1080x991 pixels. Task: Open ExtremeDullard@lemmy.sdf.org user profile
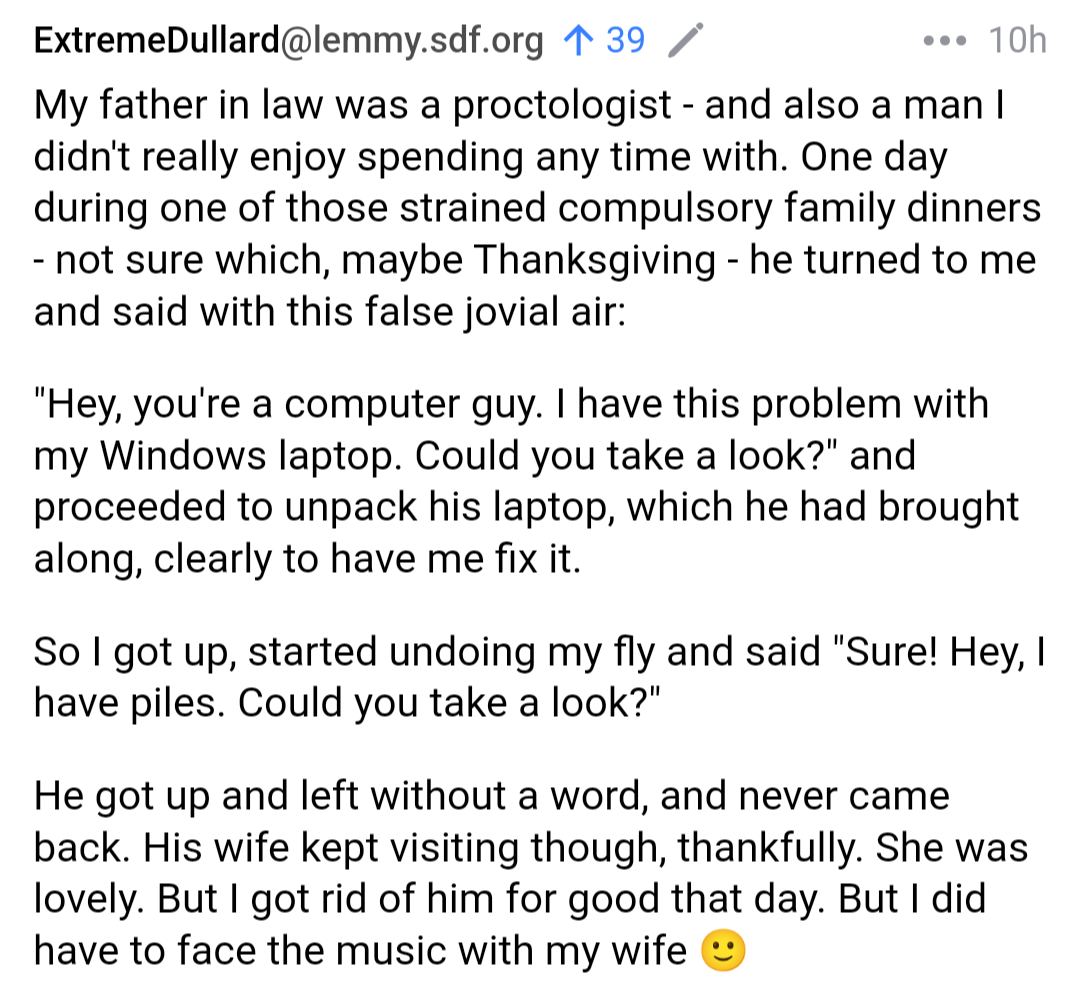[289, 40]
